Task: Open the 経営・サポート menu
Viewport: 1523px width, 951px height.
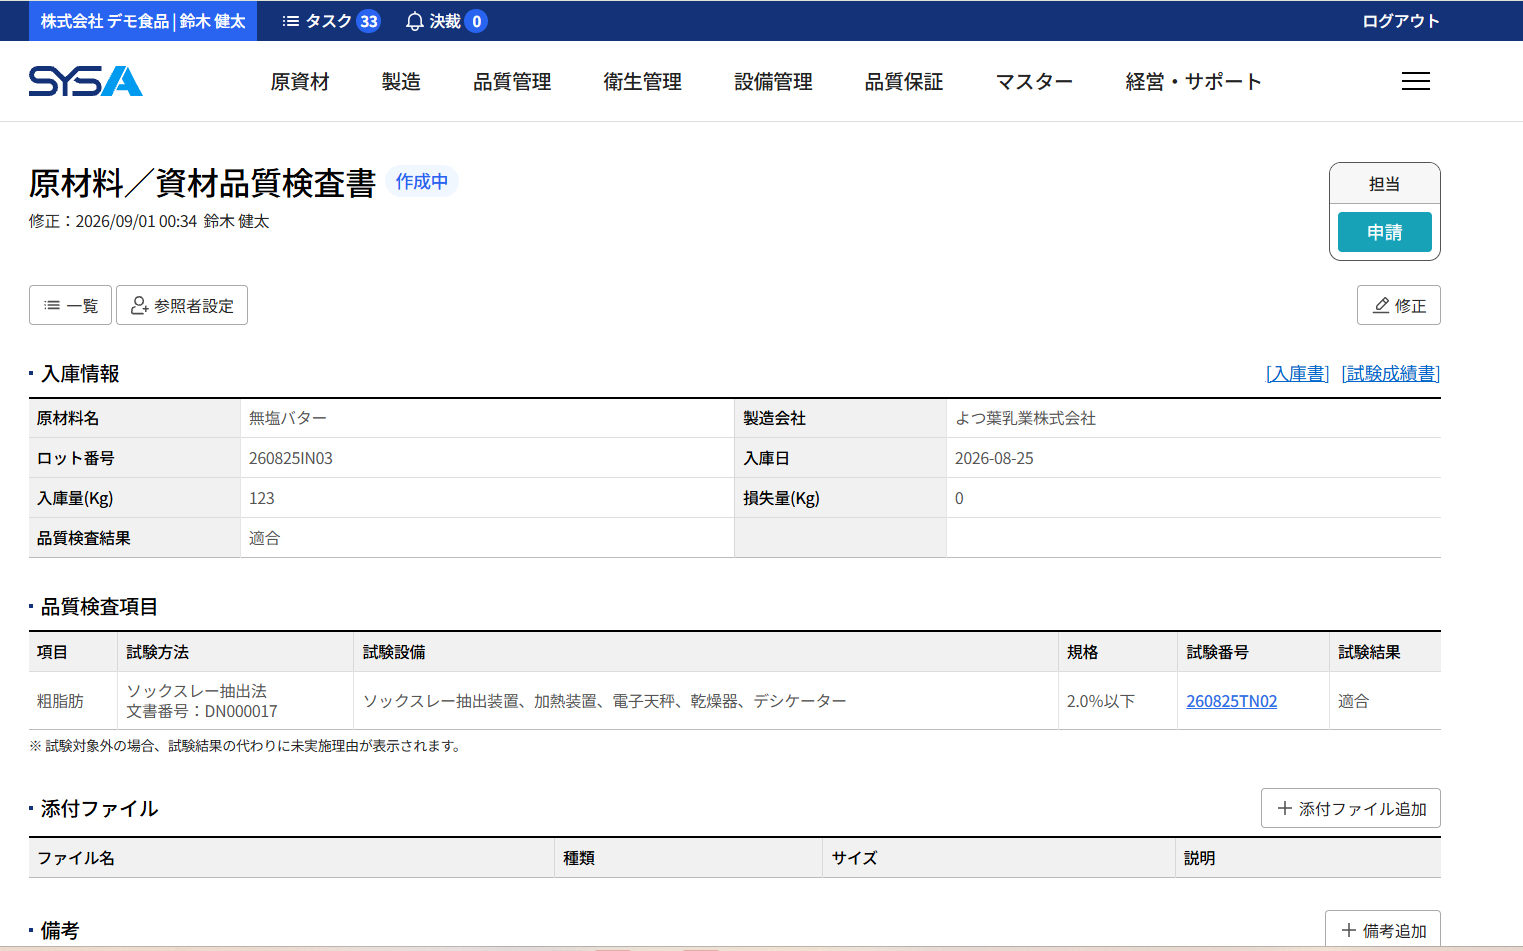Action: [1193, 82]
